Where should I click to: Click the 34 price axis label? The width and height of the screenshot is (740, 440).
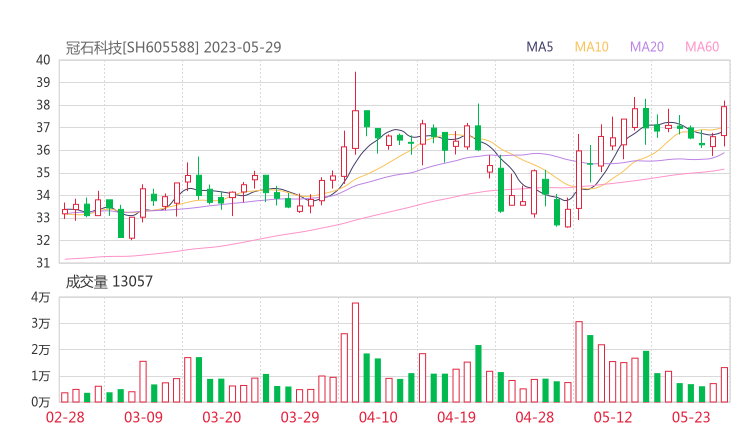tap(43, 195)
